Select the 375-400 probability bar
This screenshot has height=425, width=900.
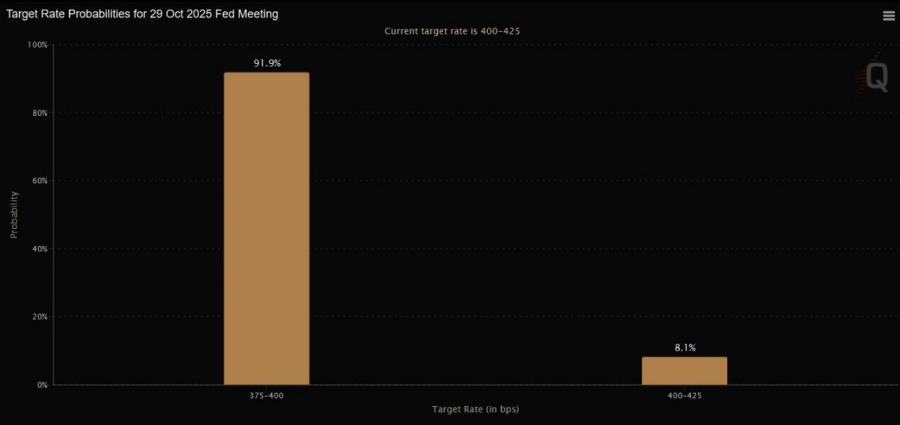pos(266,228)
